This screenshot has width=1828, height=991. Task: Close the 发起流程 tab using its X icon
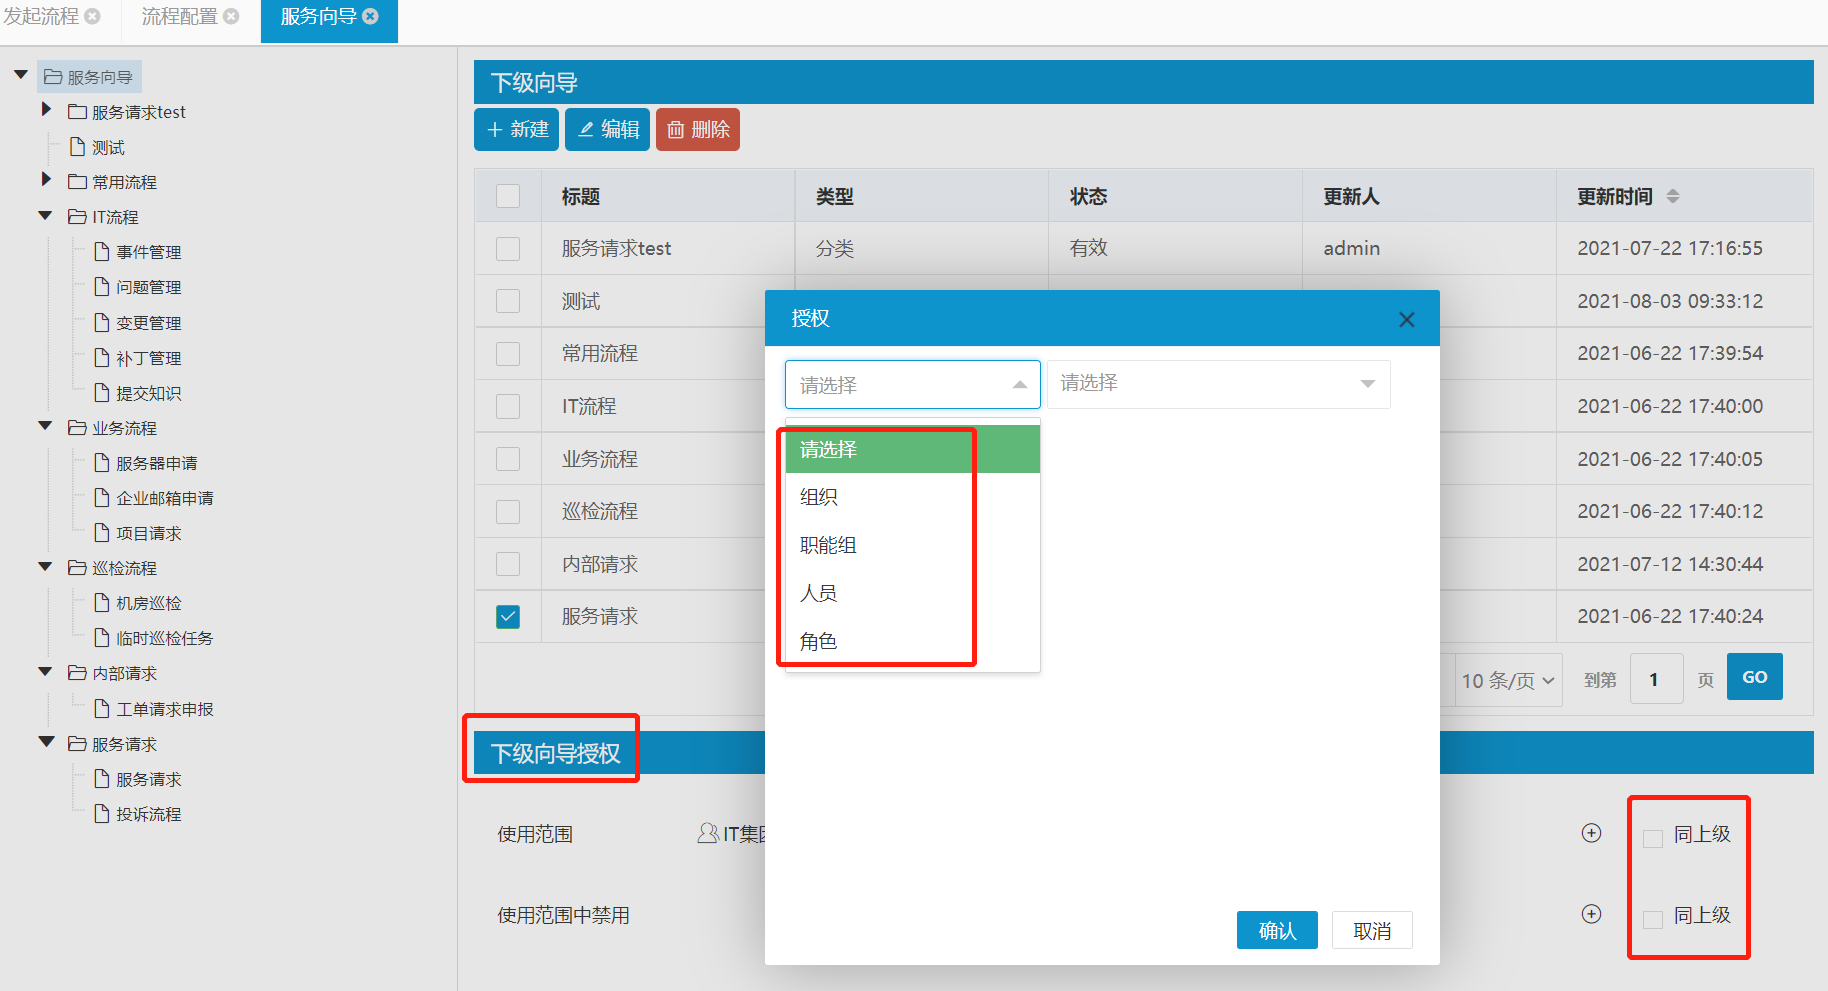point(93,16)
